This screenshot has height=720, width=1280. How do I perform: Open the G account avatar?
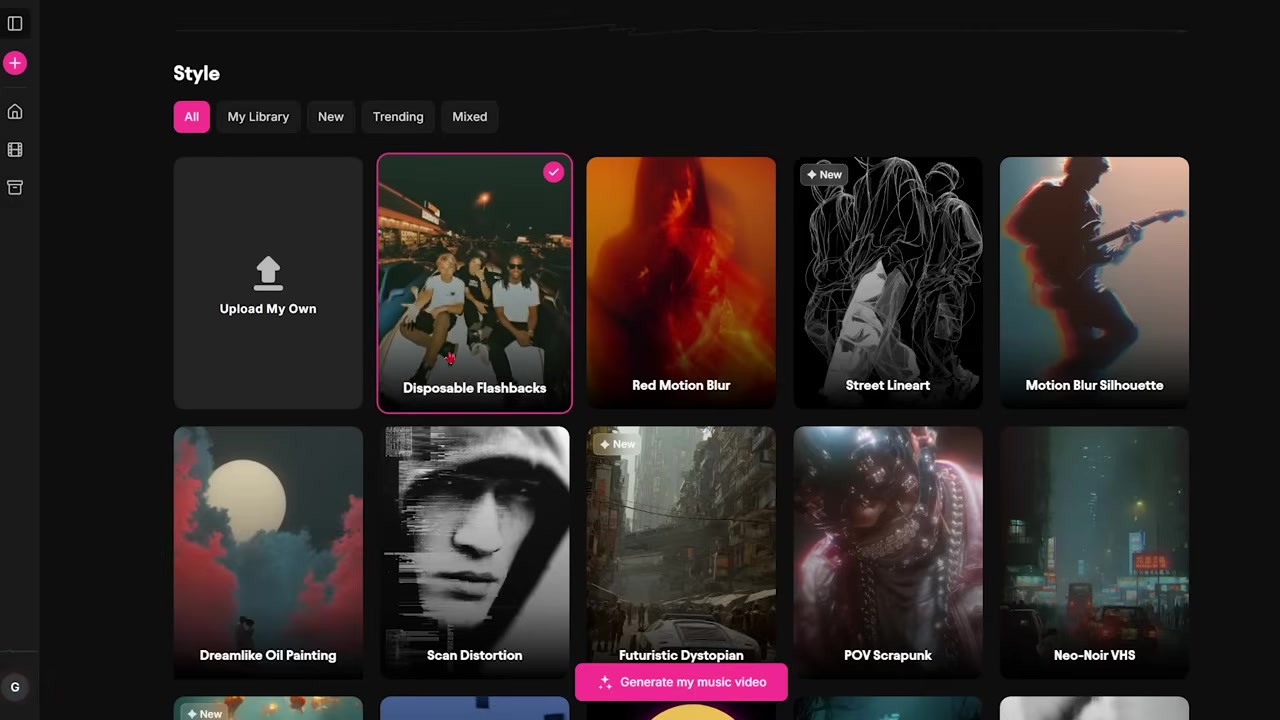point(15,687)
